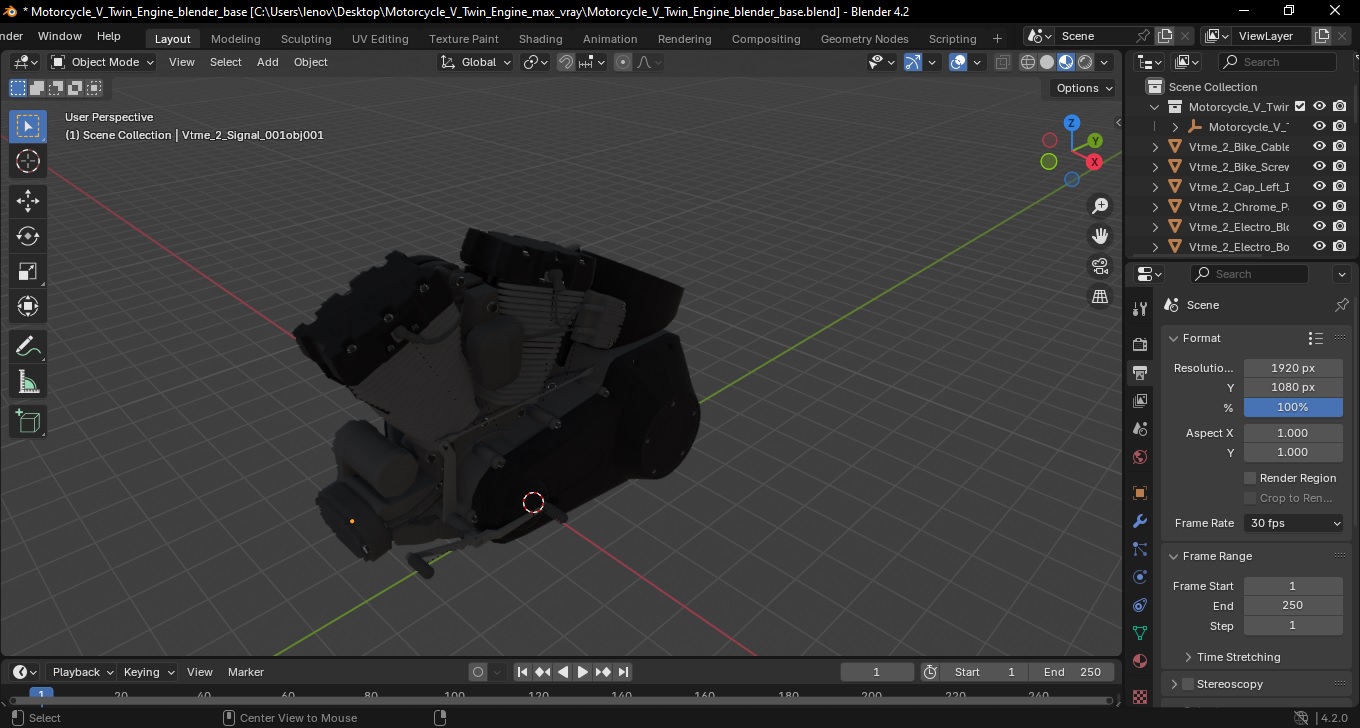
Task: Play the animation forward
Action: click(583, 672)
